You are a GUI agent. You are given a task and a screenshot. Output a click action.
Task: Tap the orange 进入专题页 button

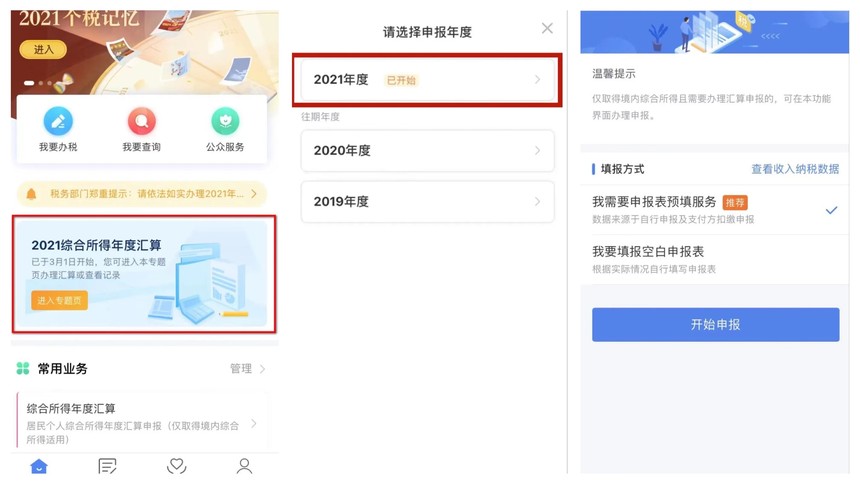(x=59, y=300)
